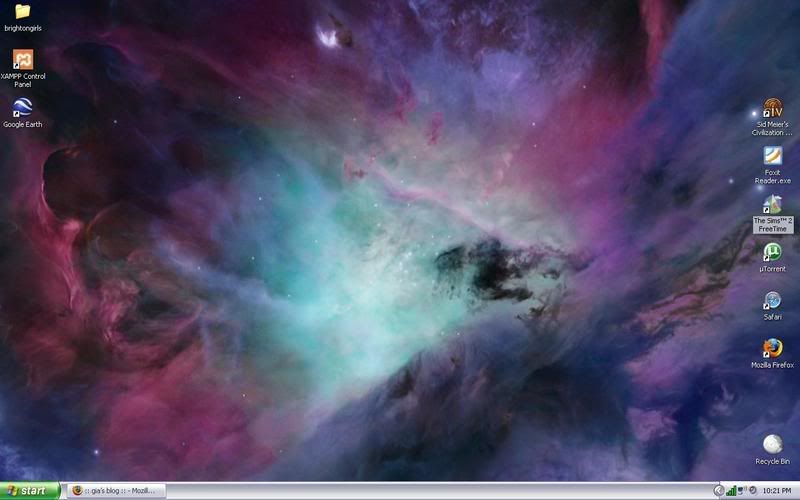Click the Safari browser icon
Screen dimensions: 800x500
tap(772, 300)
